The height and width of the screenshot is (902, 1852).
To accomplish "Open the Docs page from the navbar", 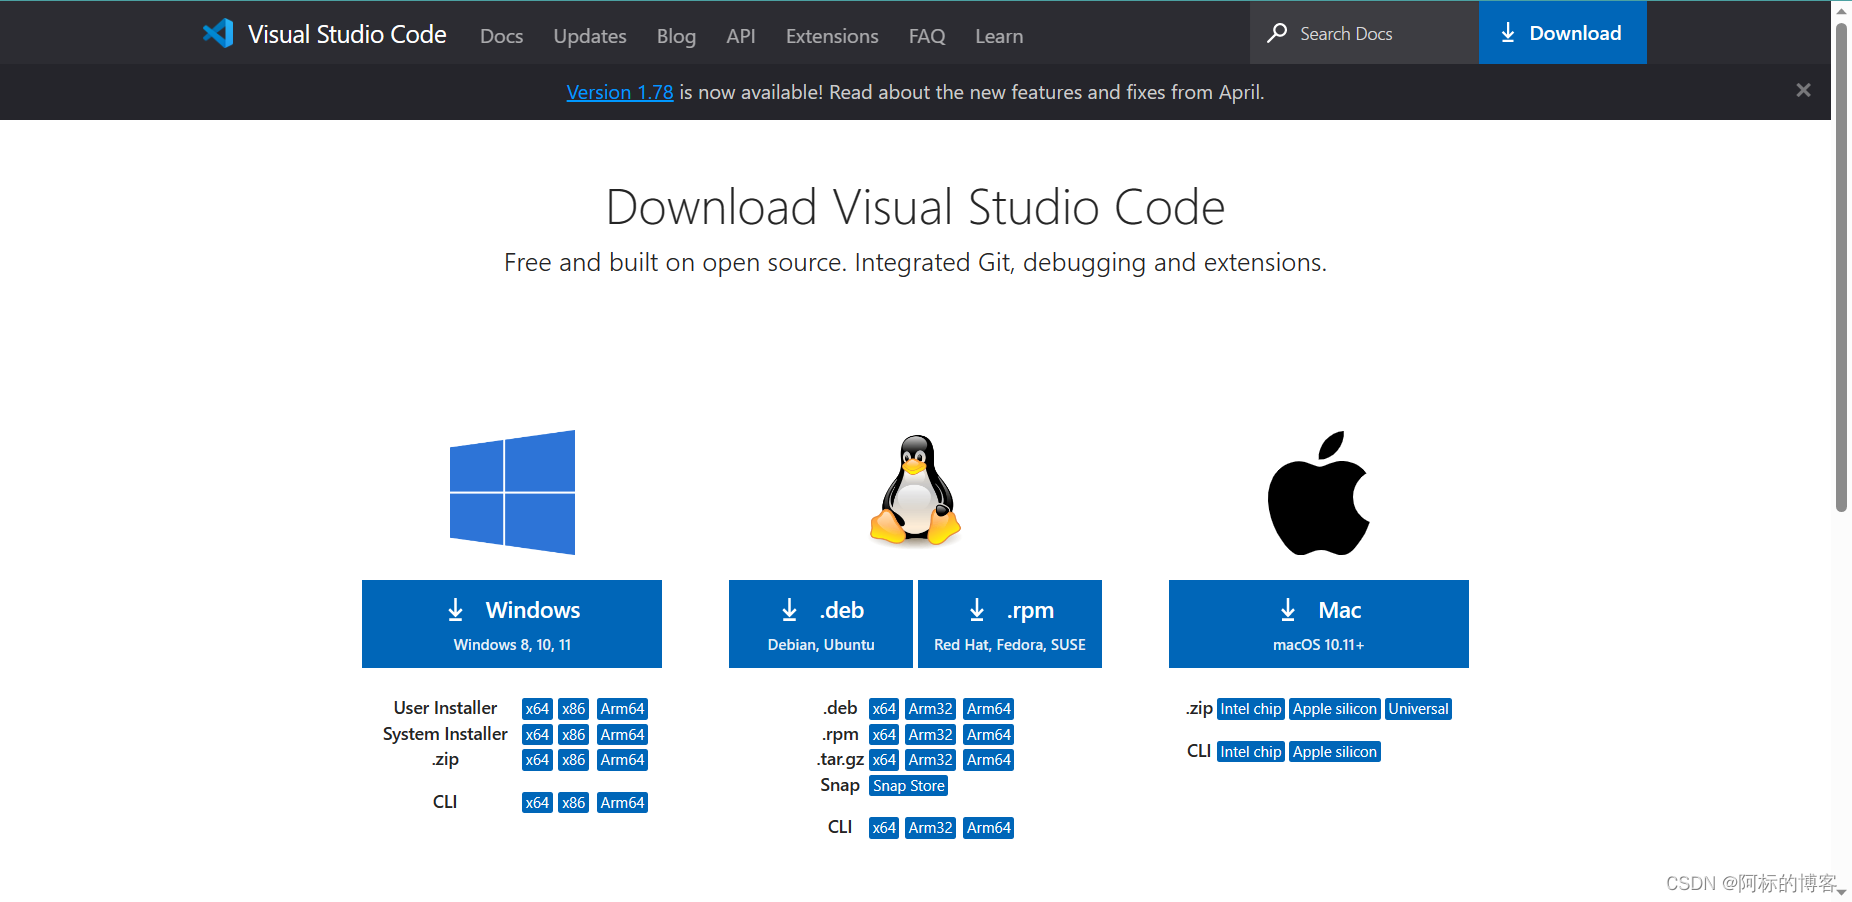I will click(500, 35).
